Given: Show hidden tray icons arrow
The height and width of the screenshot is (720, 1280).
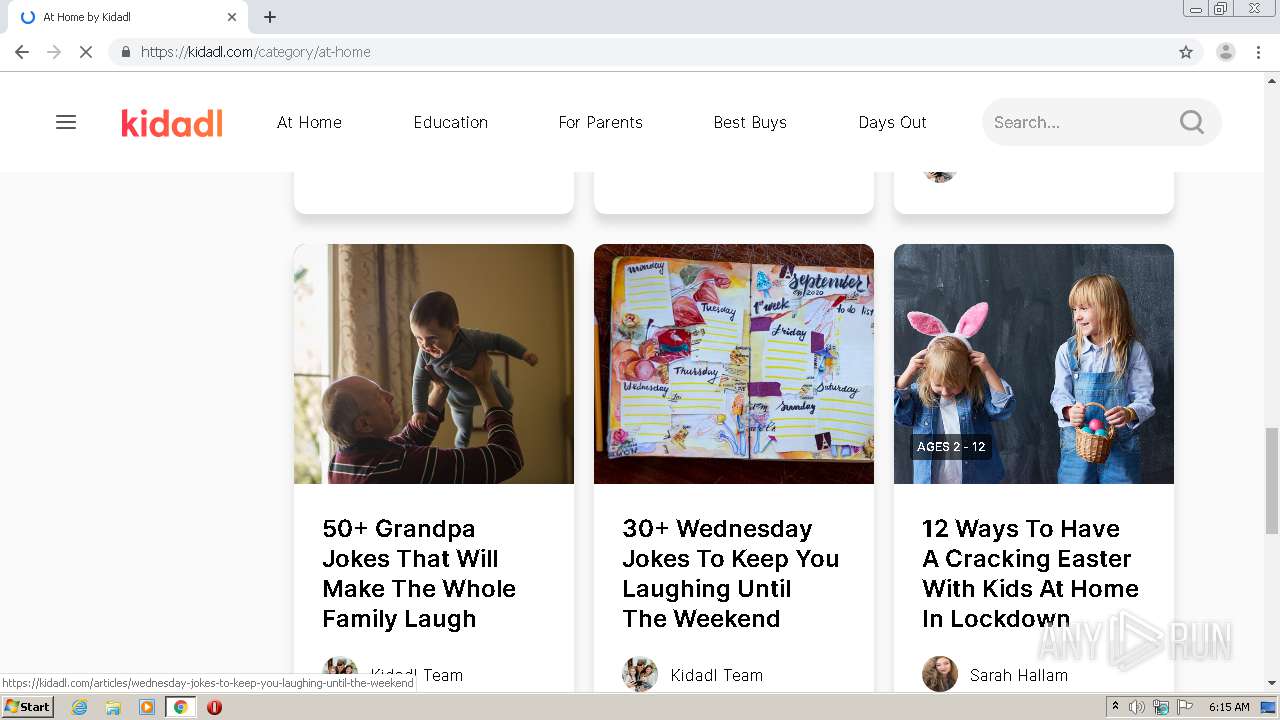Looking at the screenshot, I should (x=1115, y=707).
